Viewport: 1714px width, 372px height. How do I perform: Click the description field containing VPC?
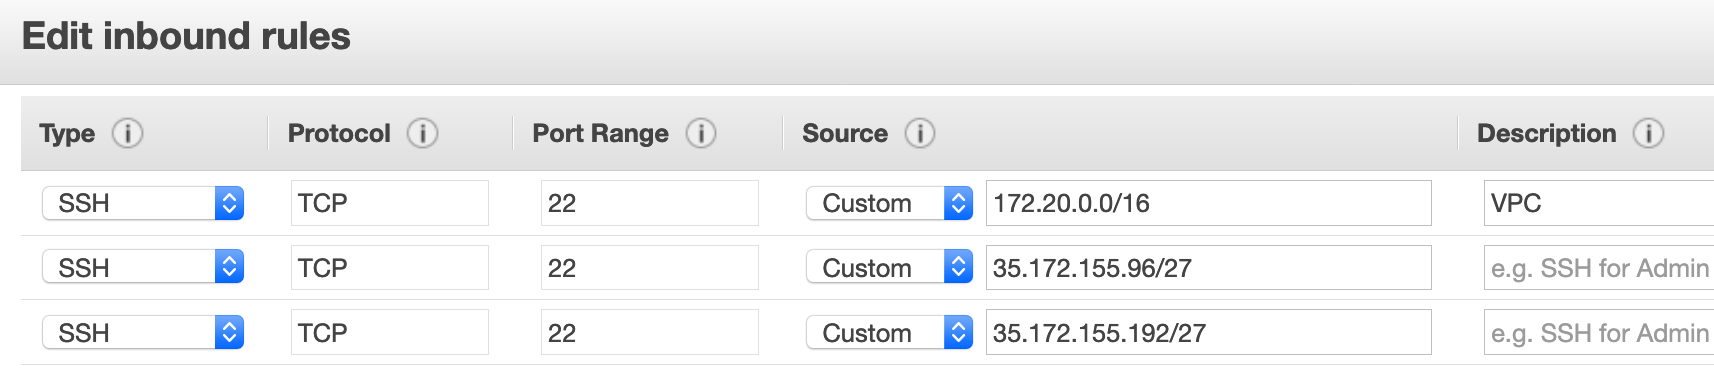click(1599, 203)
